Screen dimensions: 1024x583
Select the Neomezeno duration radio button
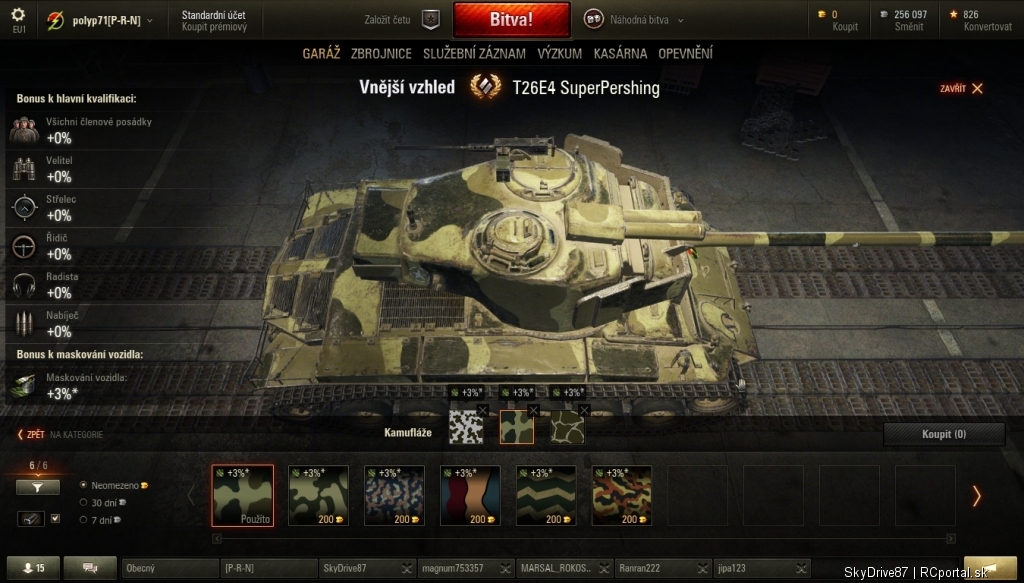84,485
